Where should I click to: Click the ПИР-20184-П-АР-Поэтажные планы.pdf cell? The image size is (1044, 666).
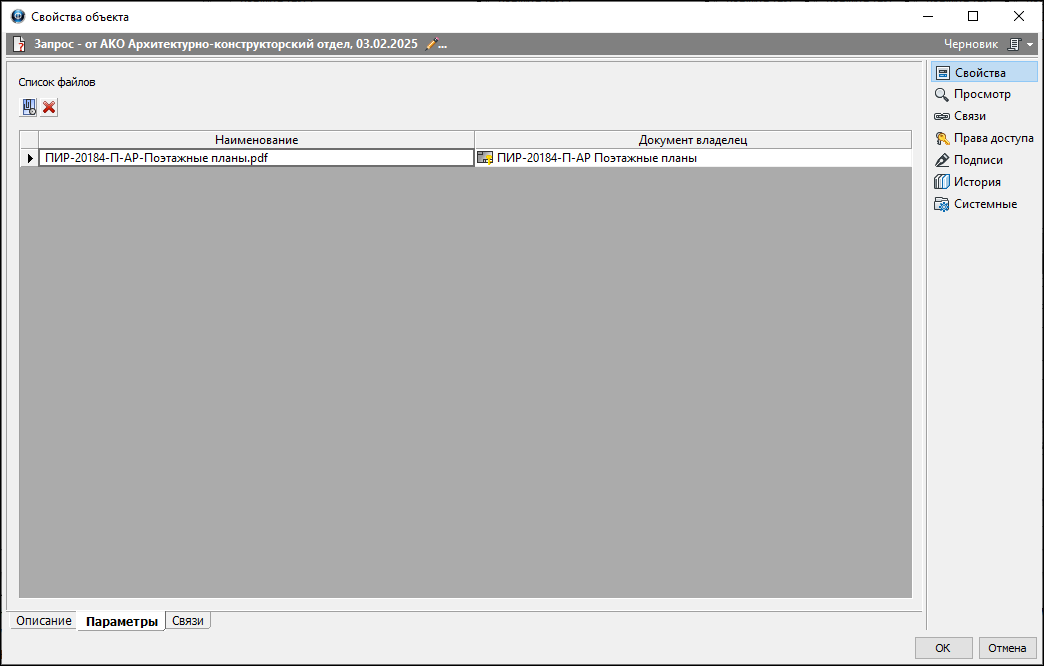pos(256,159)
